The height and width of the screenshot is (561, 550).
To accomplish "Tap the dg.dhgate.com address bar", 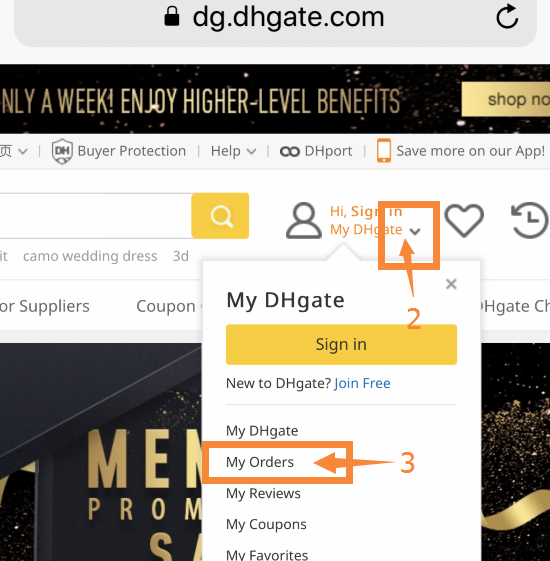I will pos(275,20).
